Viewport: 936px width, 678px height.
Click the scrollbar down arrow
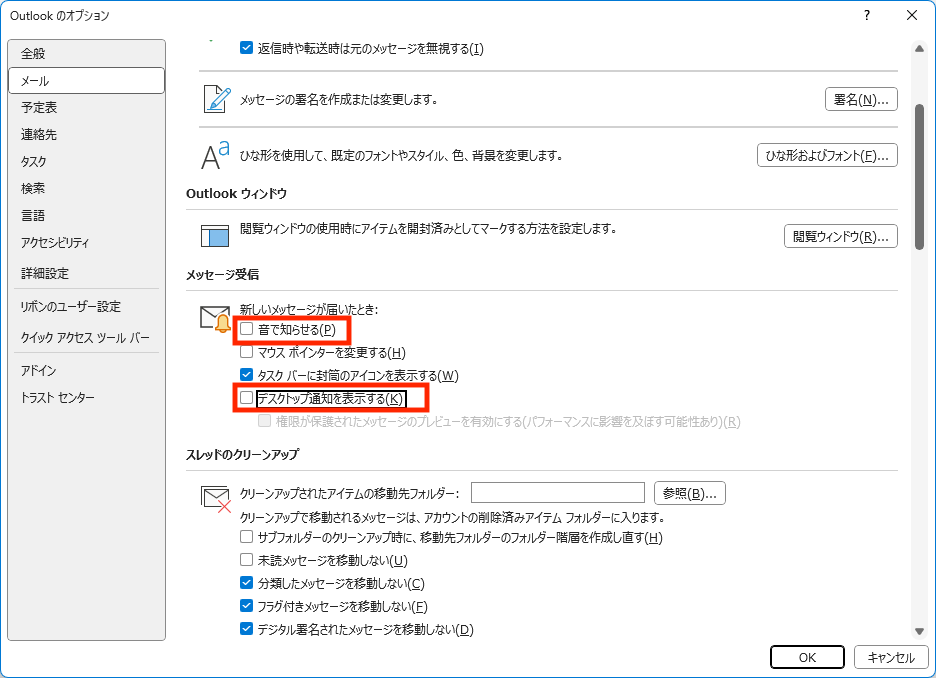coord(919,631)
